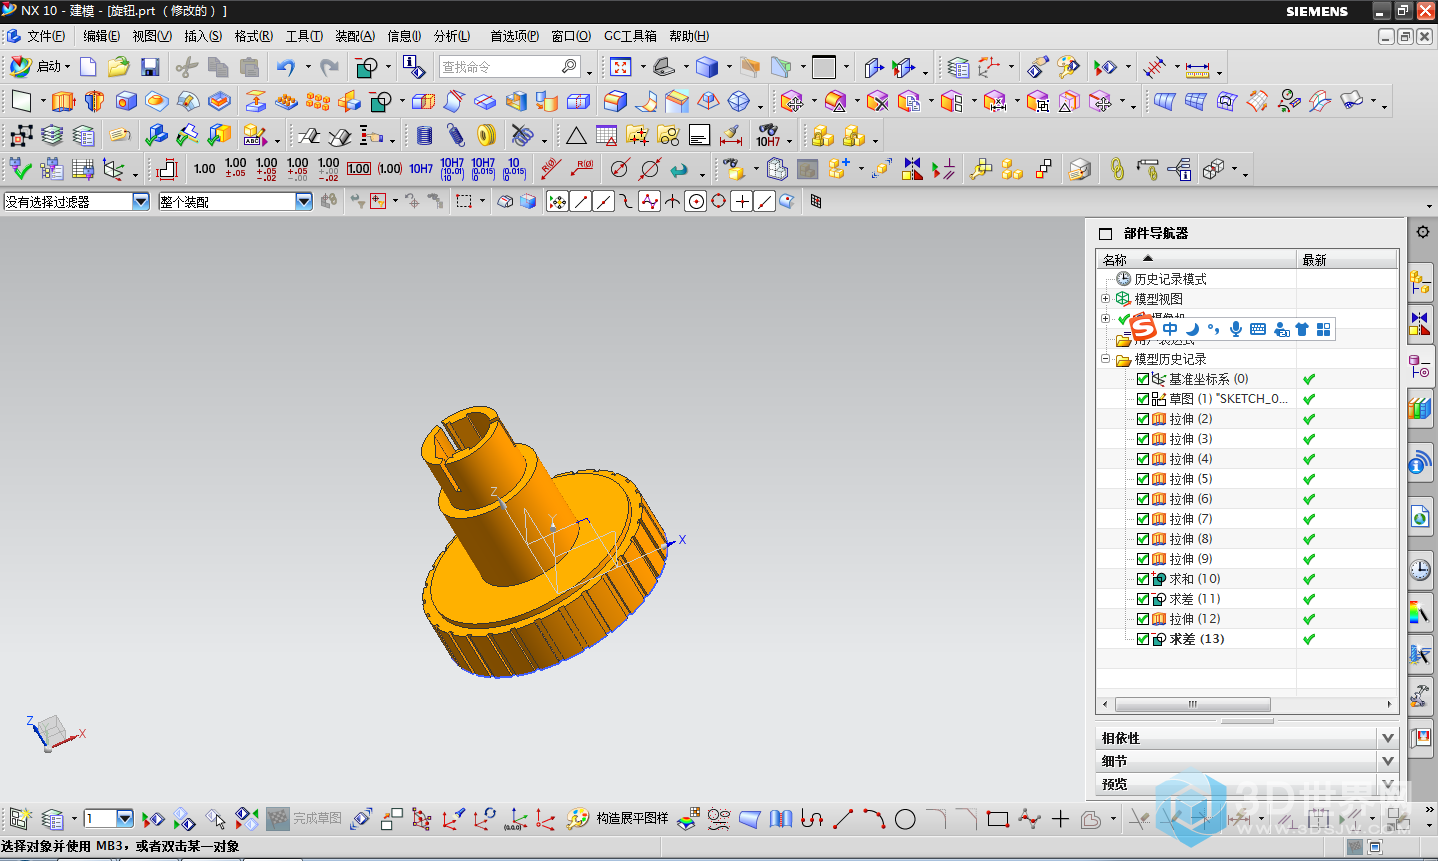
Task: Open the 分析(L) menu
Action: click(x=452, y=36)
